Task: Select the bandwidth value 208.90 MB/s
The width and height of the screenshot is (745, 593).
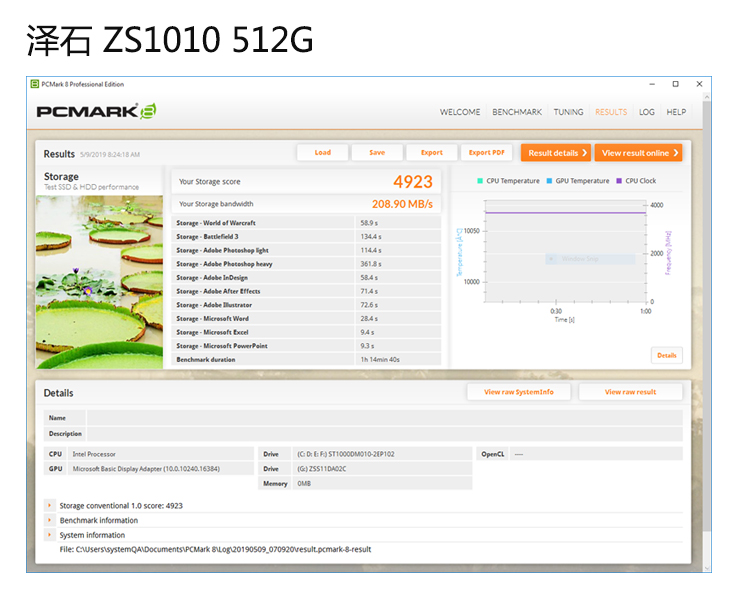Action: tap(402, 204)
